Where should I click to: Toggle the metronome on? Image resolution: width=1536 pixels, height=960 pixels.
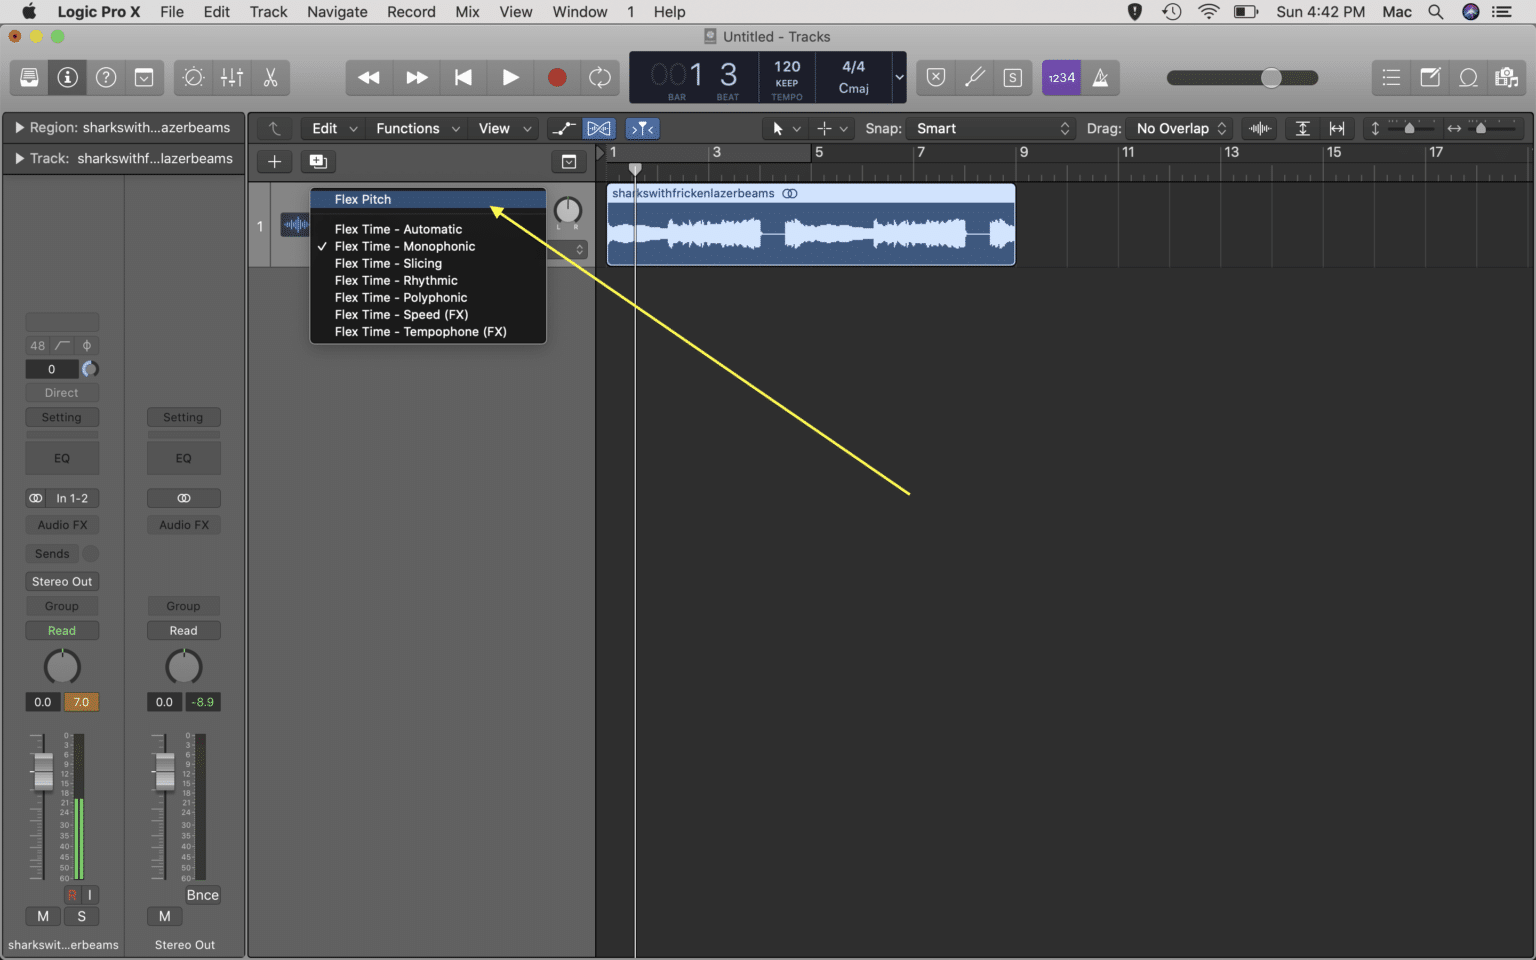(1101, 77)
